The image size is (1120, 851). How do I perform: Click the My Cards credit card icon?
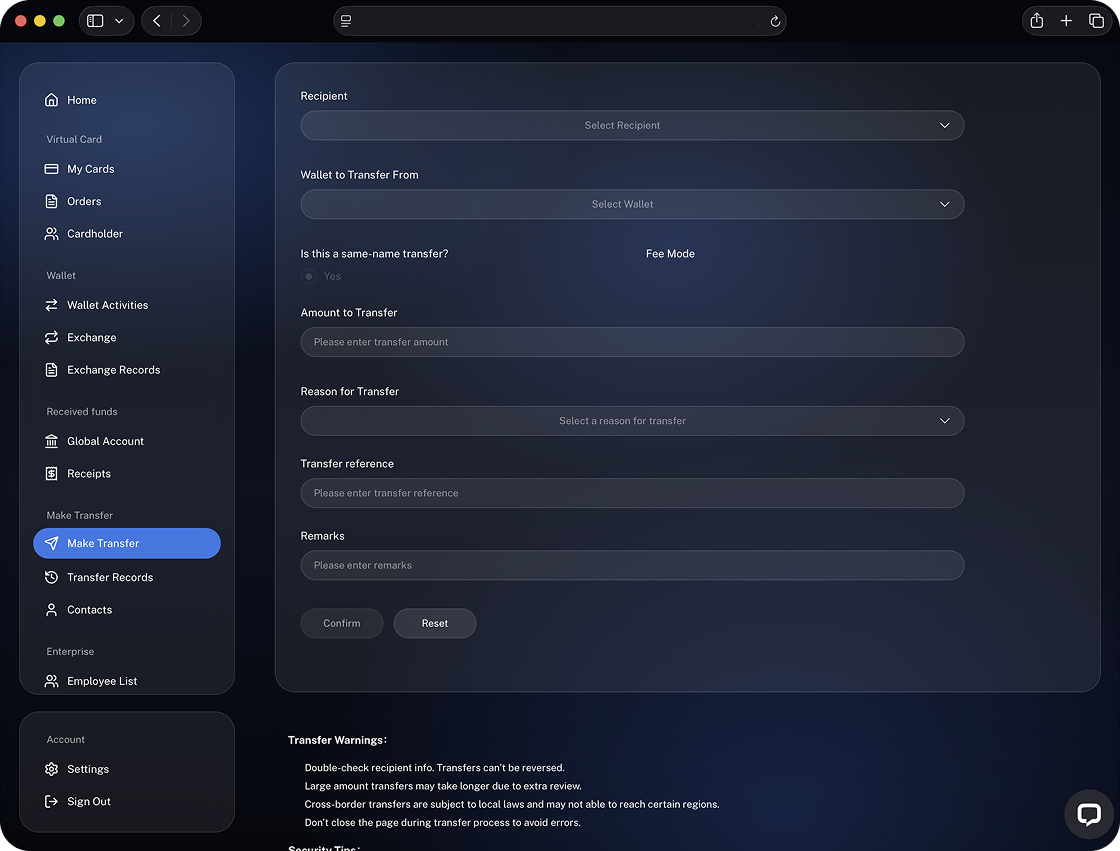[x=52, y=169]
